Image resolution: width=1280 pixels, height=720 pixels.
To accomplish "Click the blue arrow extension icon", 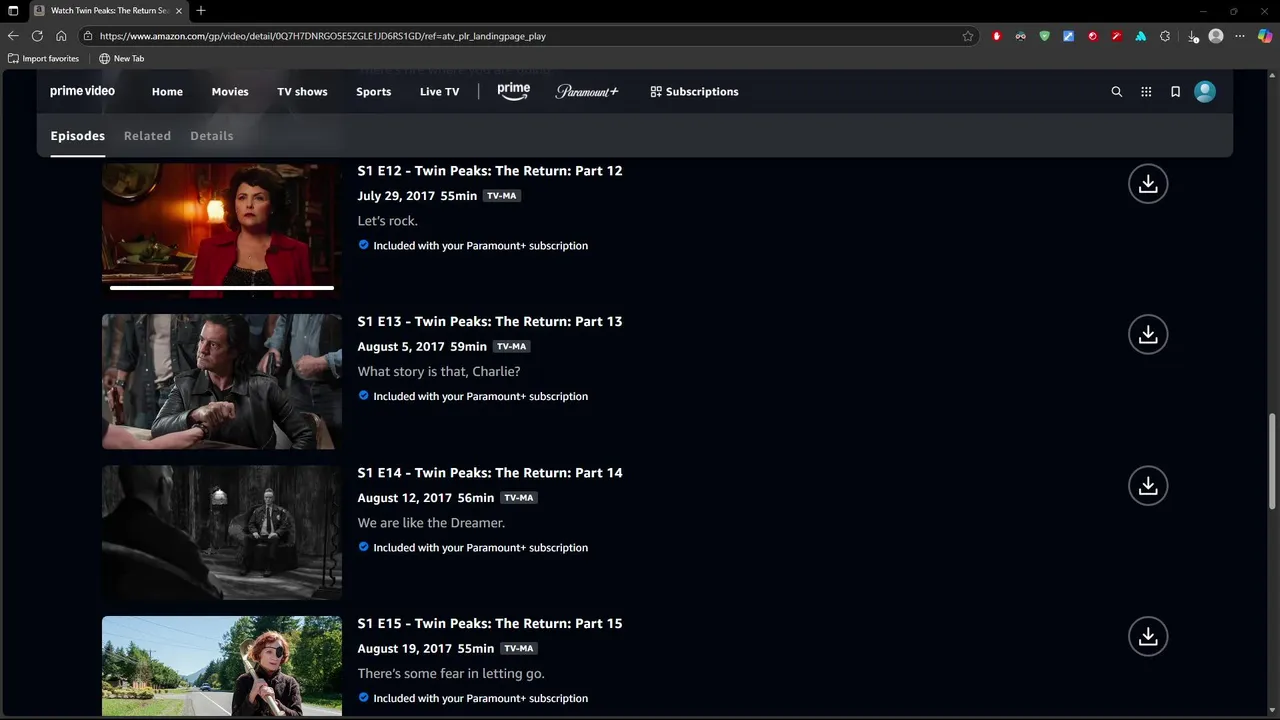I will 1069,36.
